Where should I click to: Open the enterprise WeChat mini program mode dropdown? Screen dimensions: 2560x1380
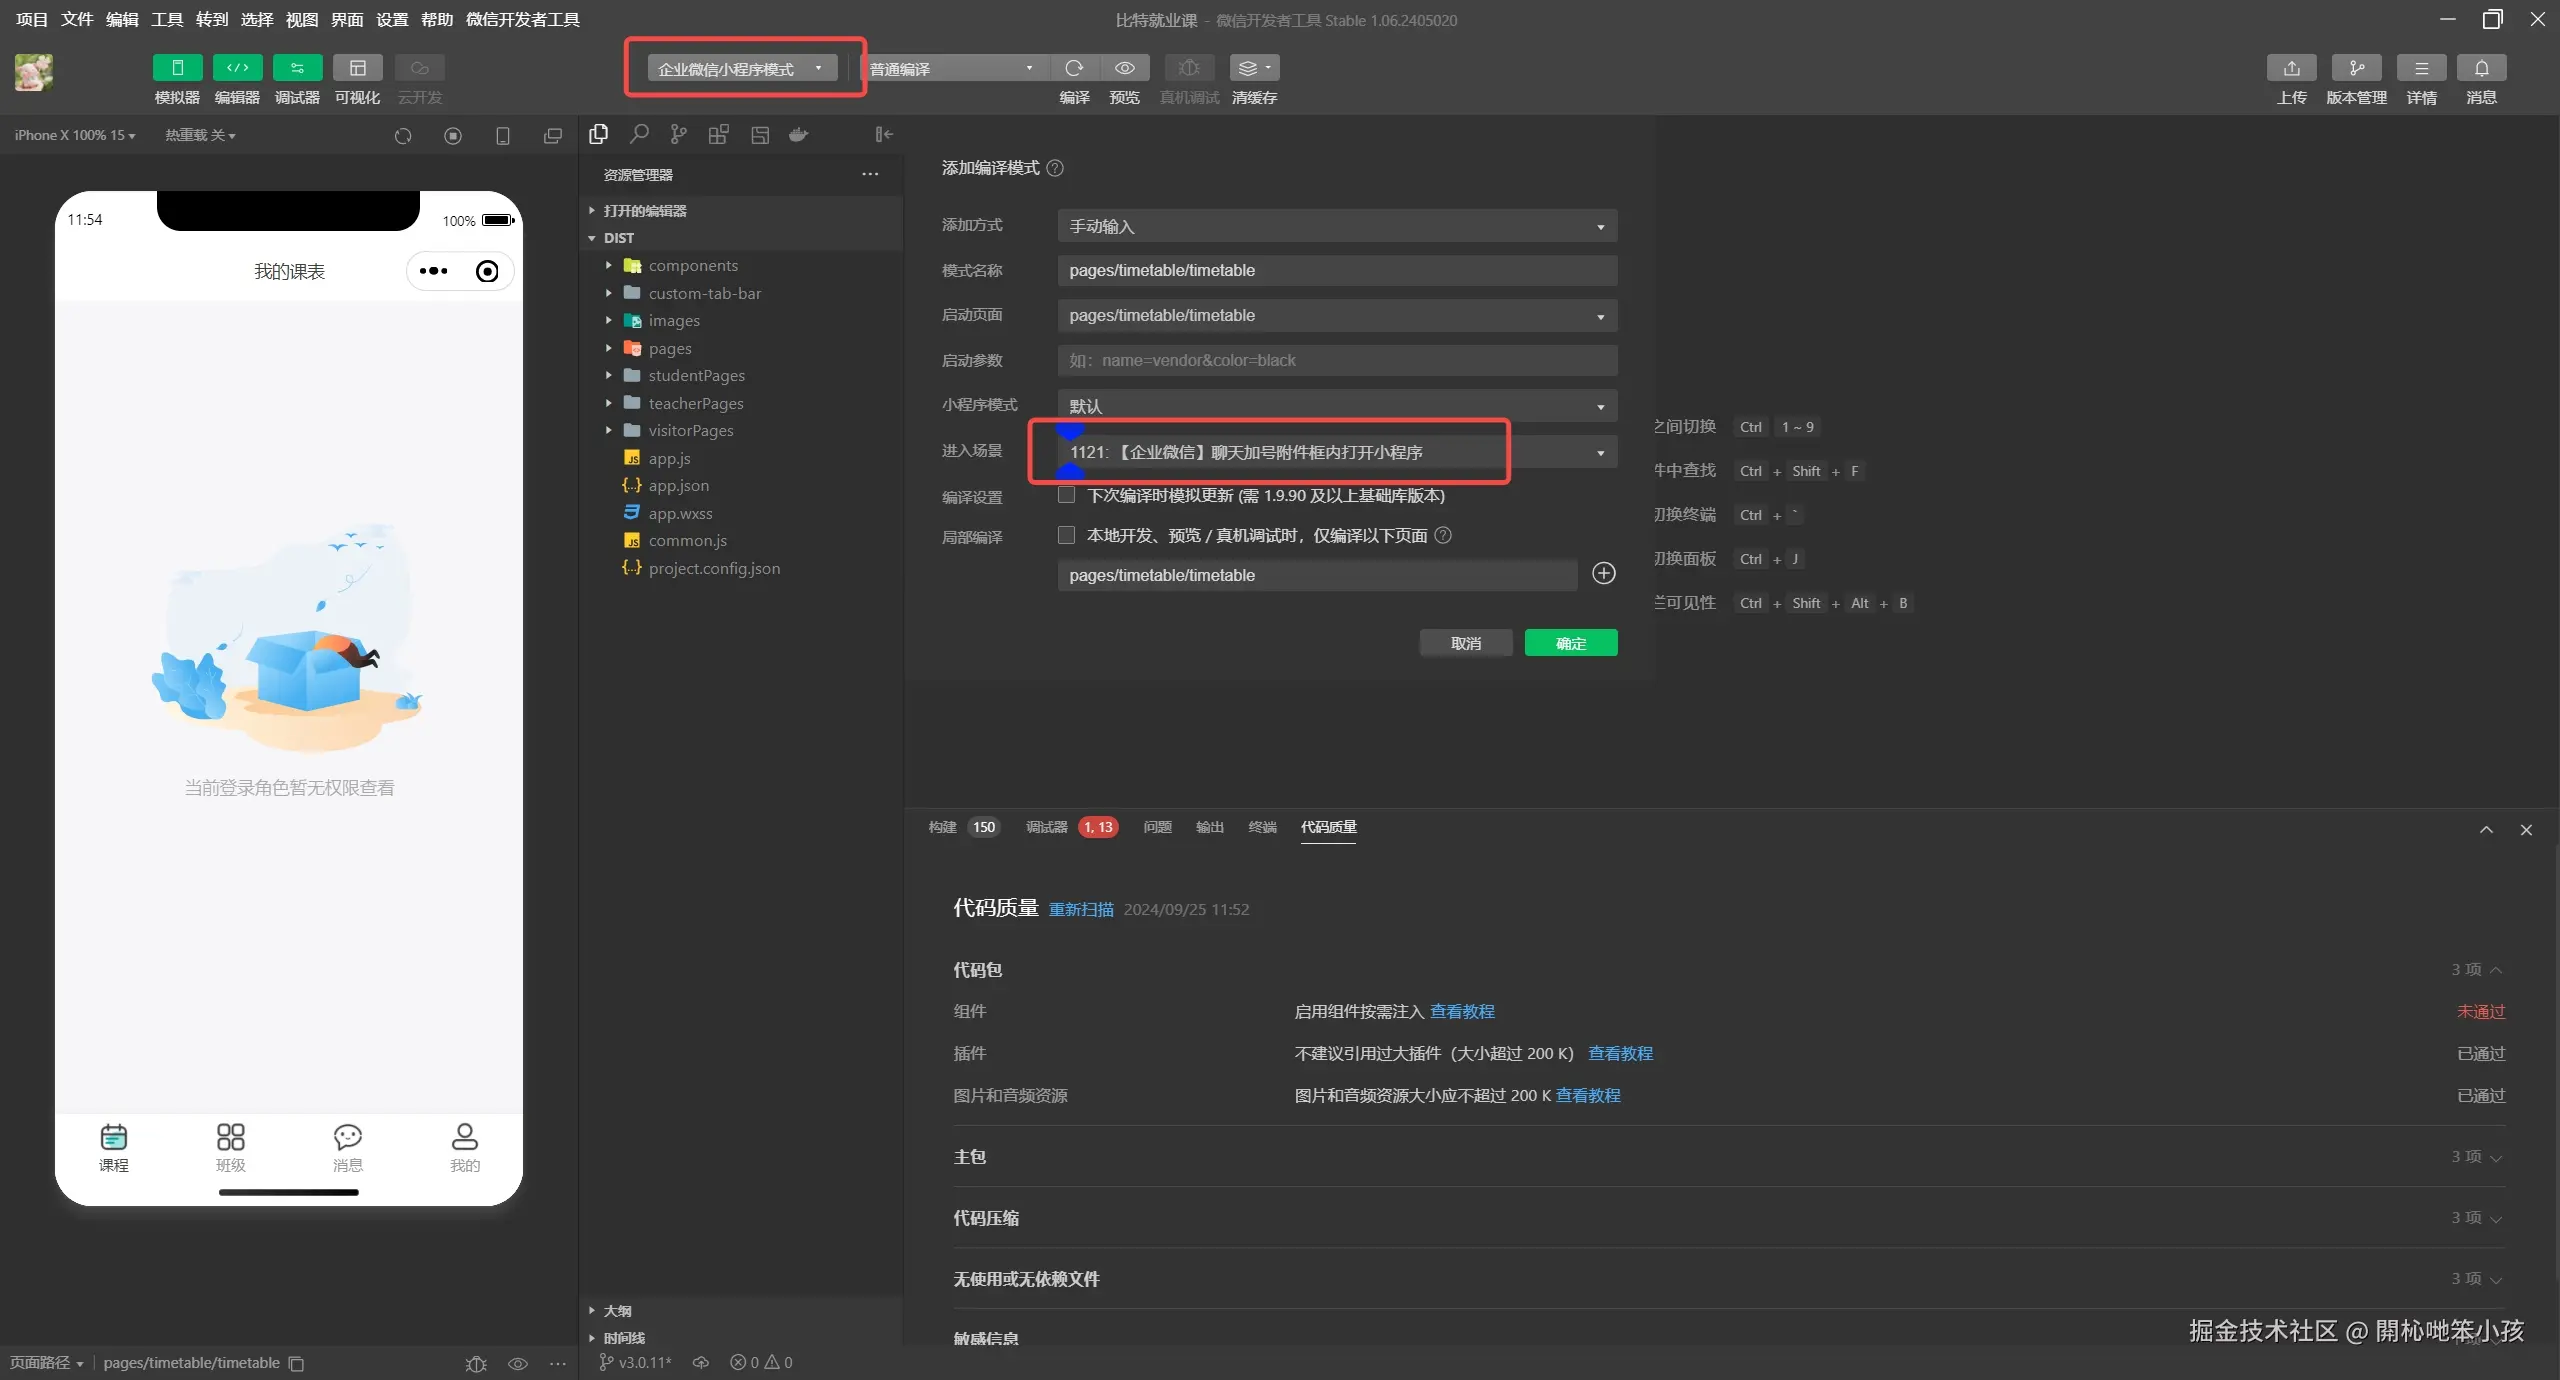pos(740,68)
